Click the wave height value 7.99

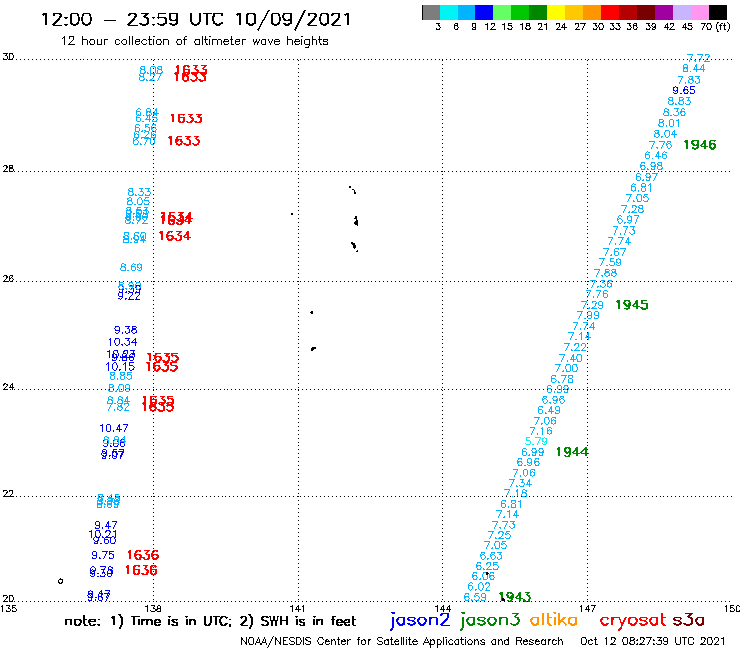point(588,315)
